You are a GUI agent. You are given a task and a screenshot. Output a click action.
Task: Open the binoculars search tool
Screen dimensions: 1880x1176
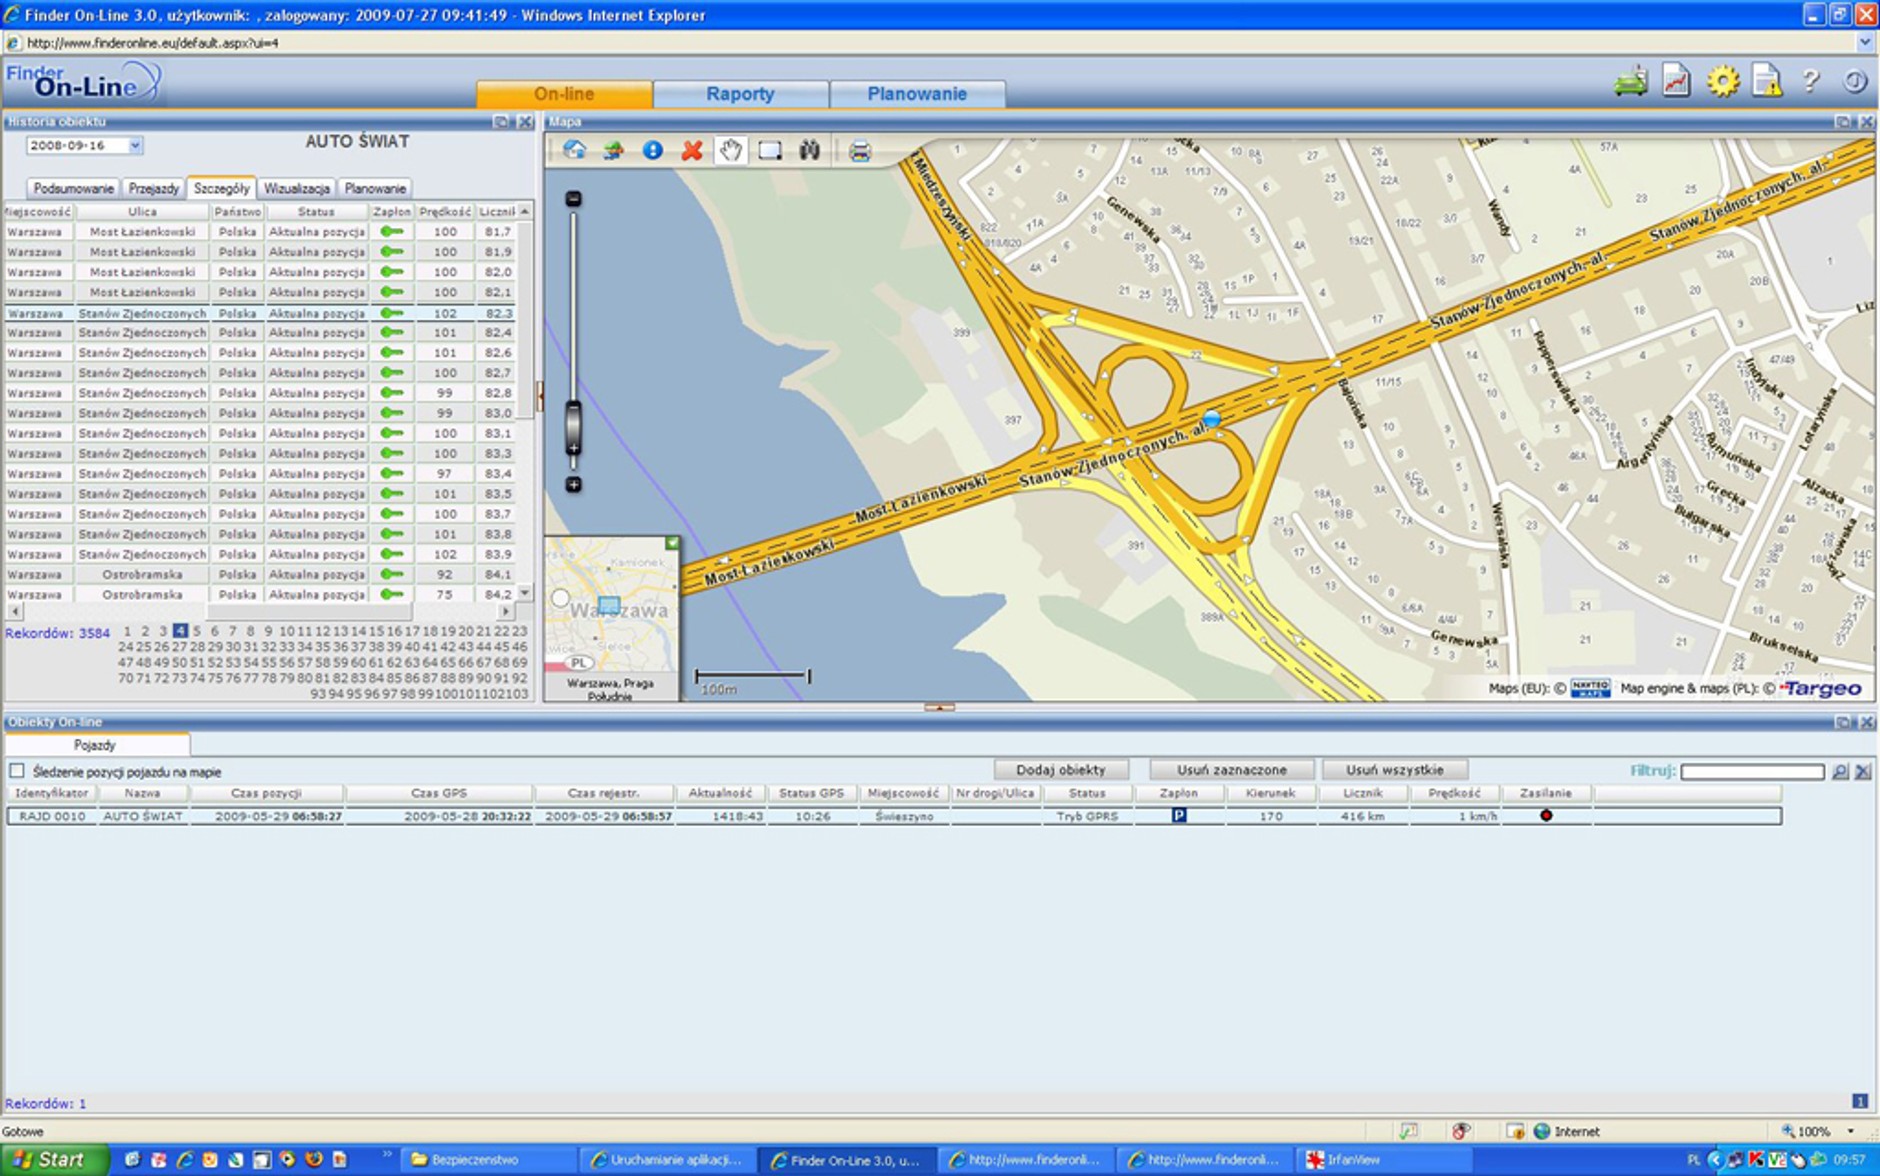tap(809, 150)
